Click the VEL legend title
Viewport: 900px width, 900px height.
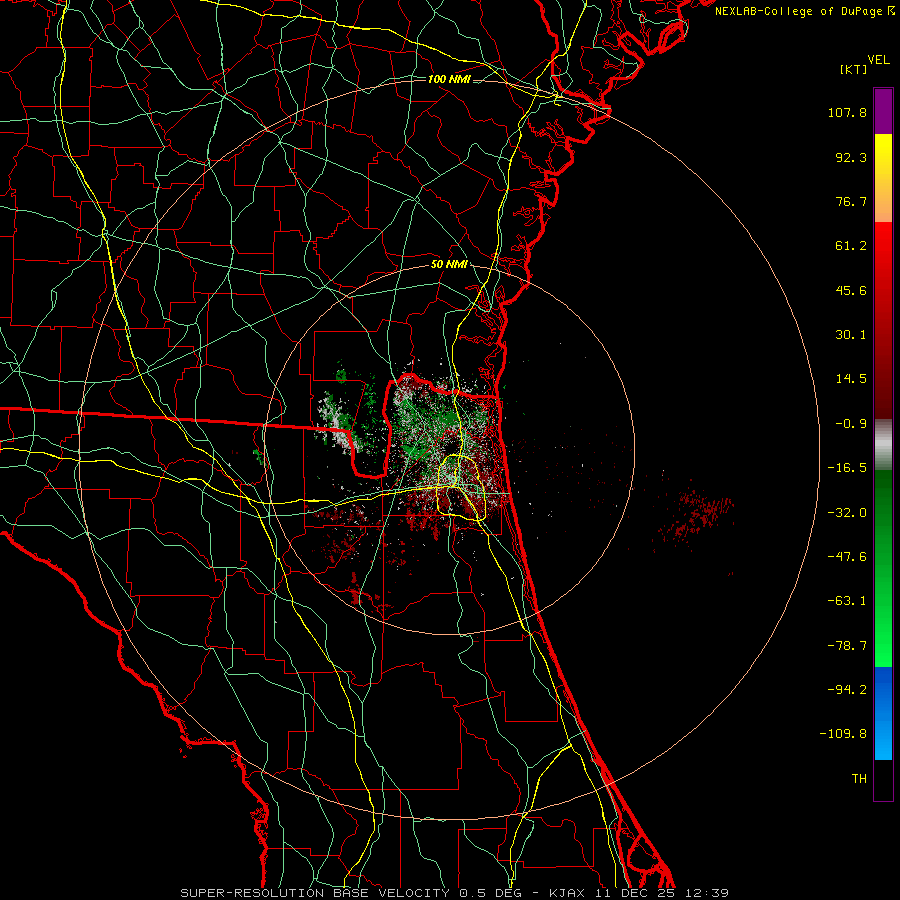878,60
